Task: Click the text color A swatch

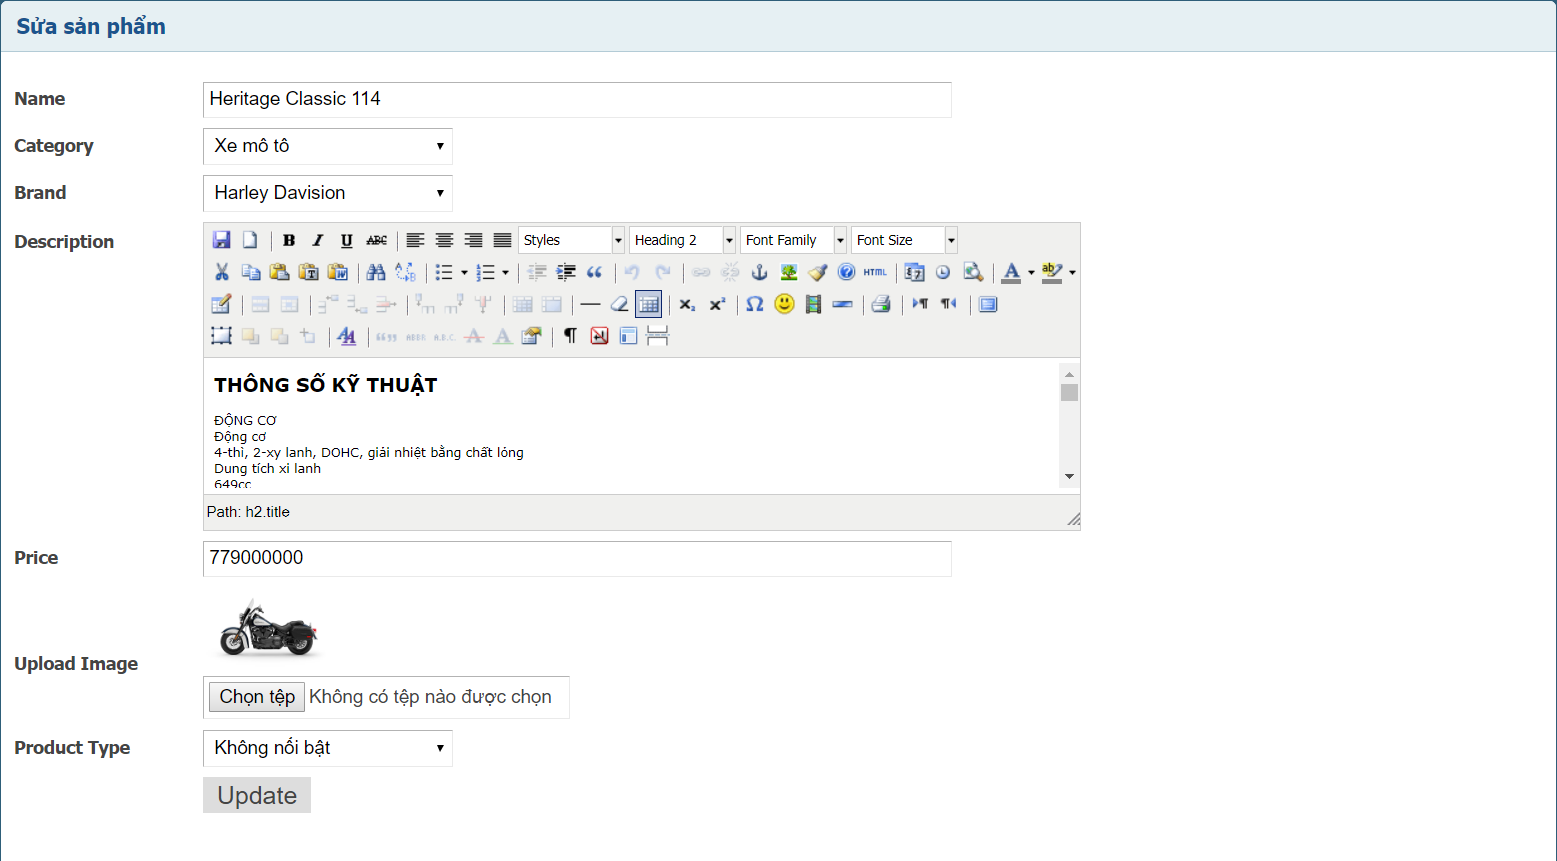Action: [1011, 272]
